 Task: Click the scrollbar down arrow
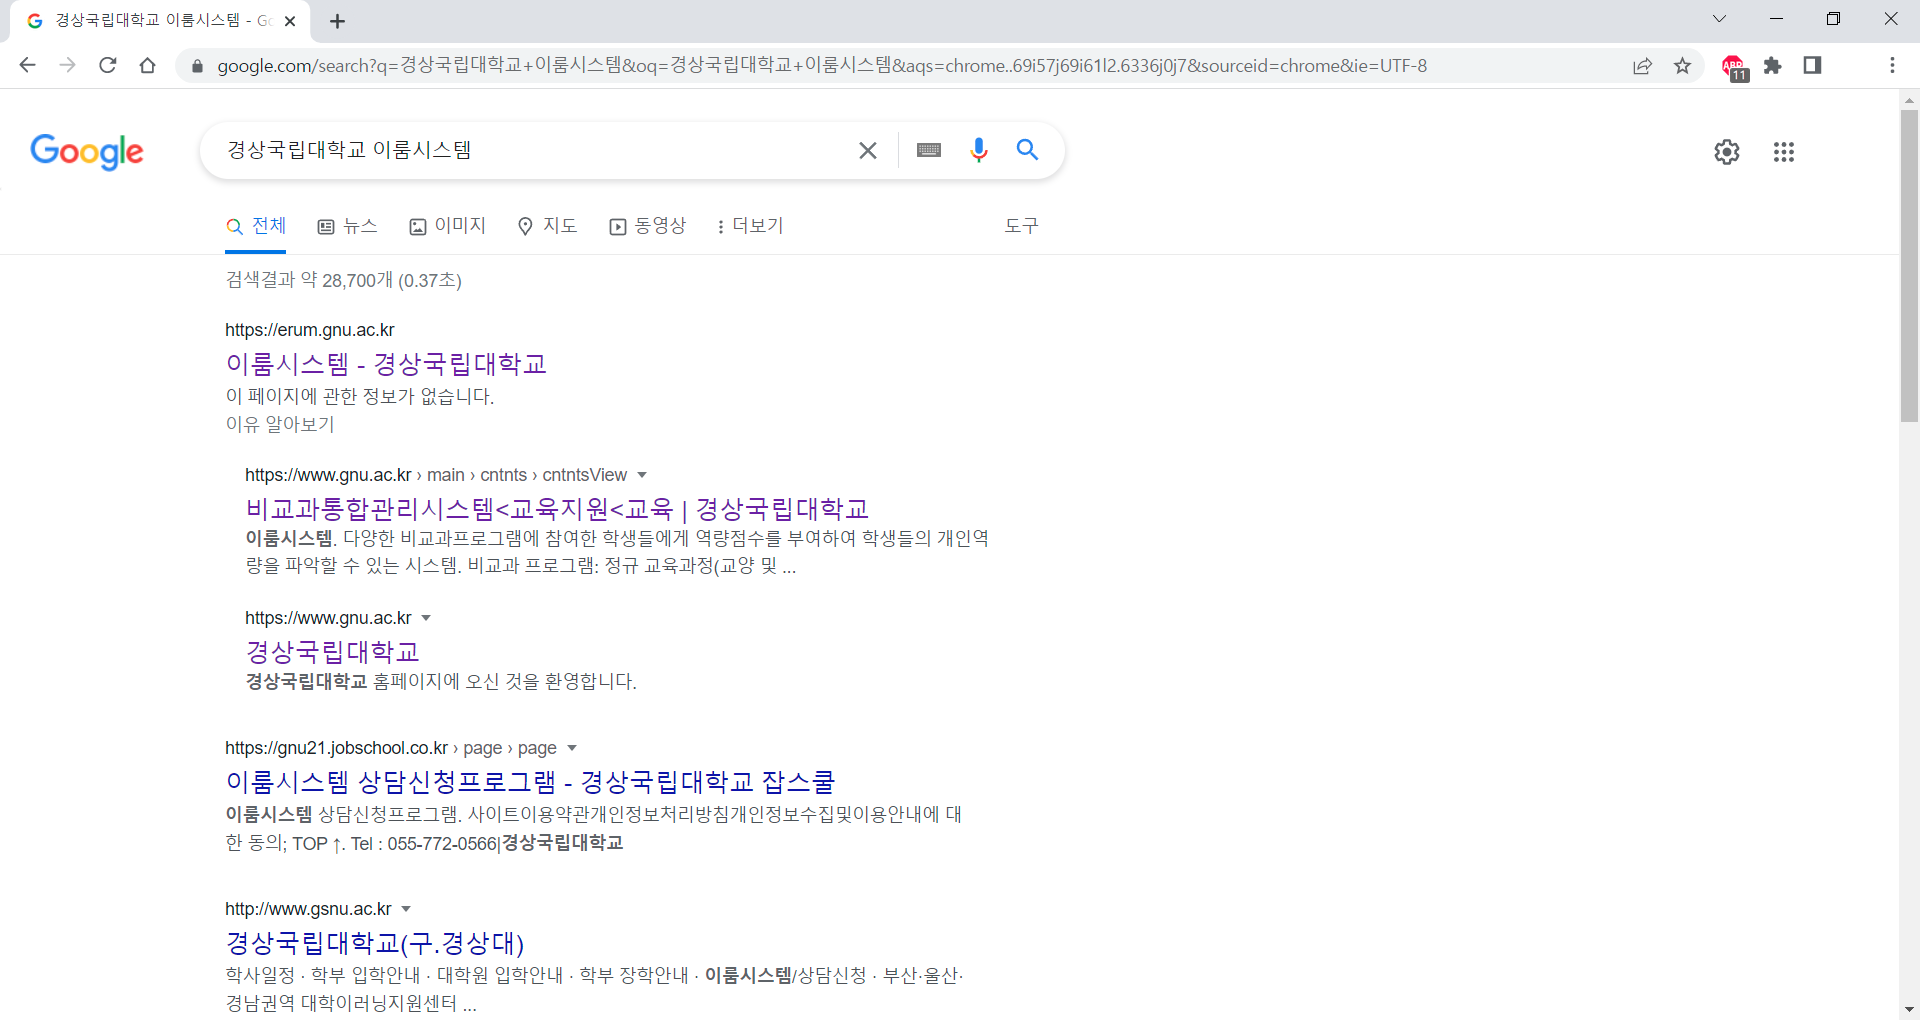click(1909, 1010)
